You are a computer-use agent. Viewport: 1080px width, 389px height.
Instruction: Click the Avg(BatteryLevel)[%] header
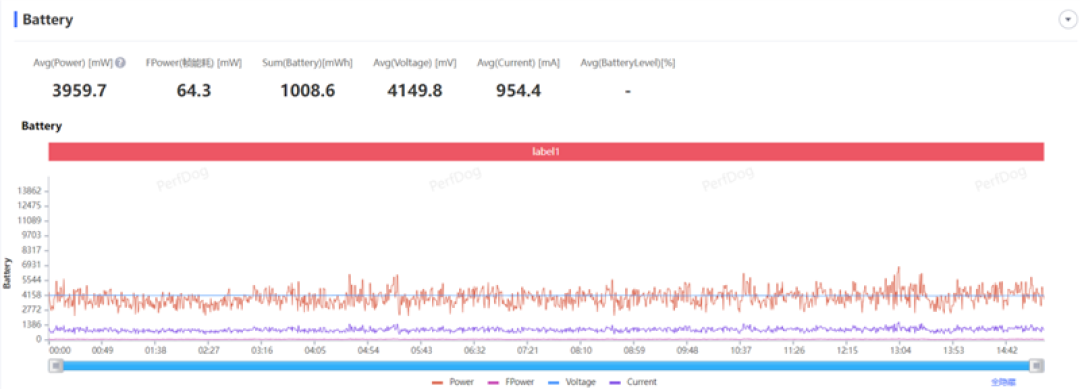click(627, 63)
